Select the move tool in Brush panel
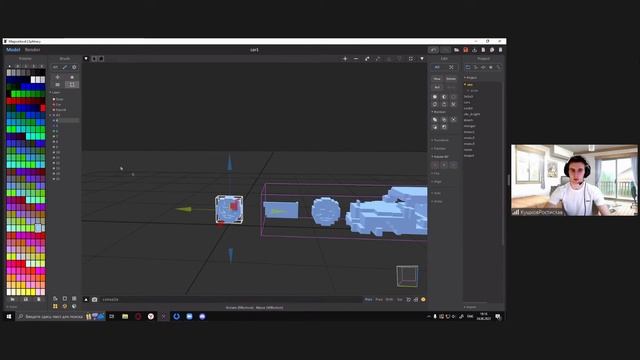 pyautogui.click(x=58, y=77)
